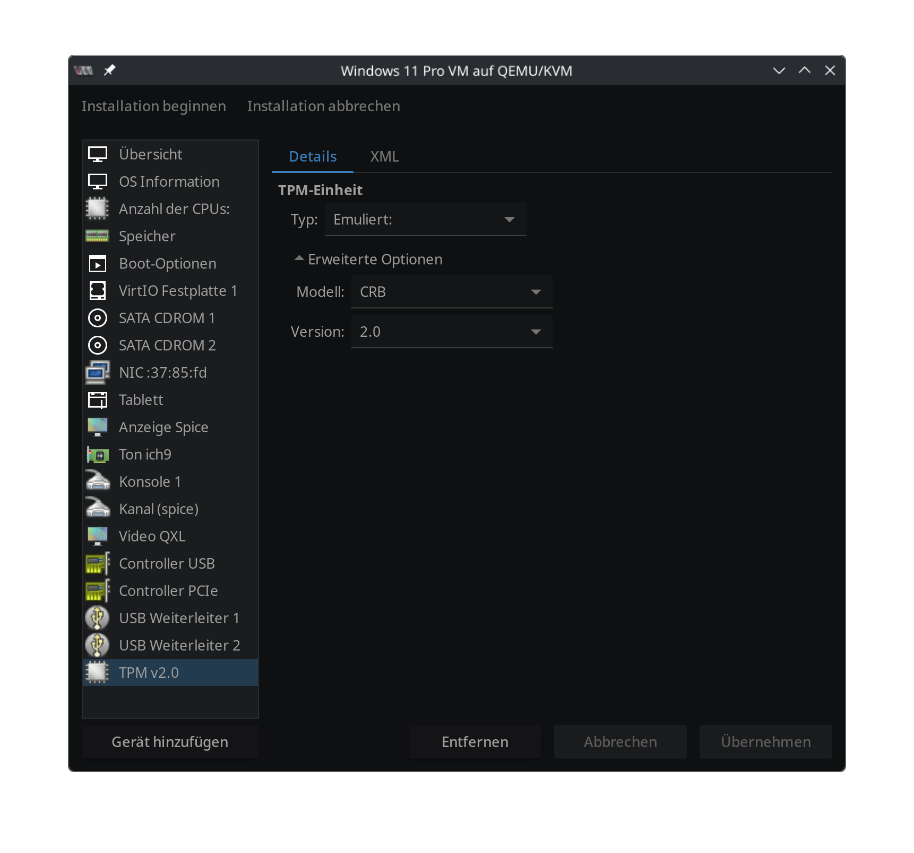914x853 pixels.
Task: Click the SATA CDROM 1 disc icon
Action: 97,318
